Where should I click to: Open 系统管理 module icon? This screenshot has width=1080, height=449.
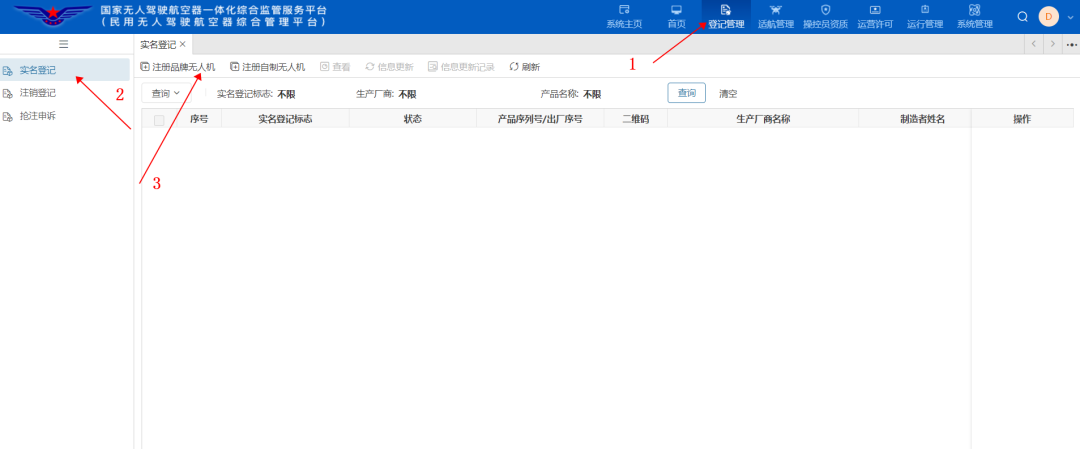(974, 10)
